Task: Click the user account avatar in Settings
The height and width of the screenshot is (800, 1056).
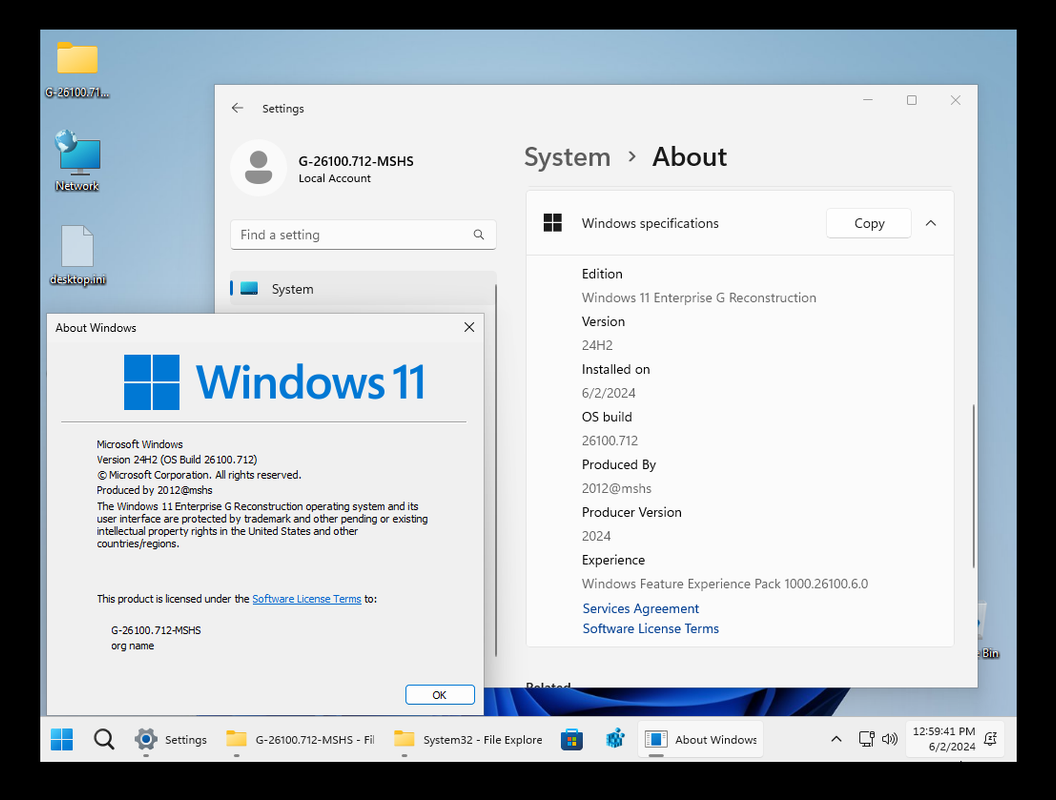Action: [259, 168]
